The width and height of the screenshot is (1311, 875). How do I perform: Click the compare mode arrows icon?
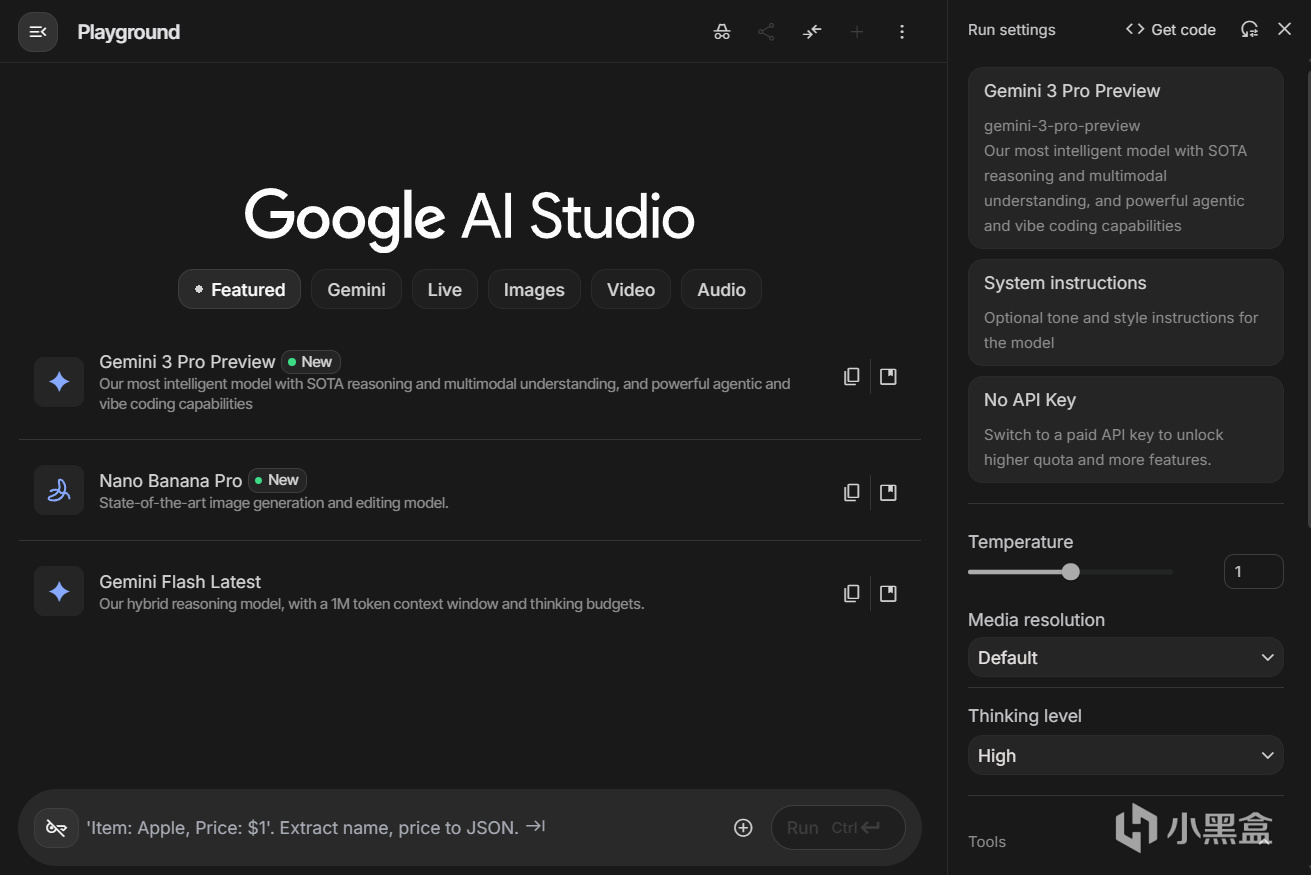(x=812, y=32)
